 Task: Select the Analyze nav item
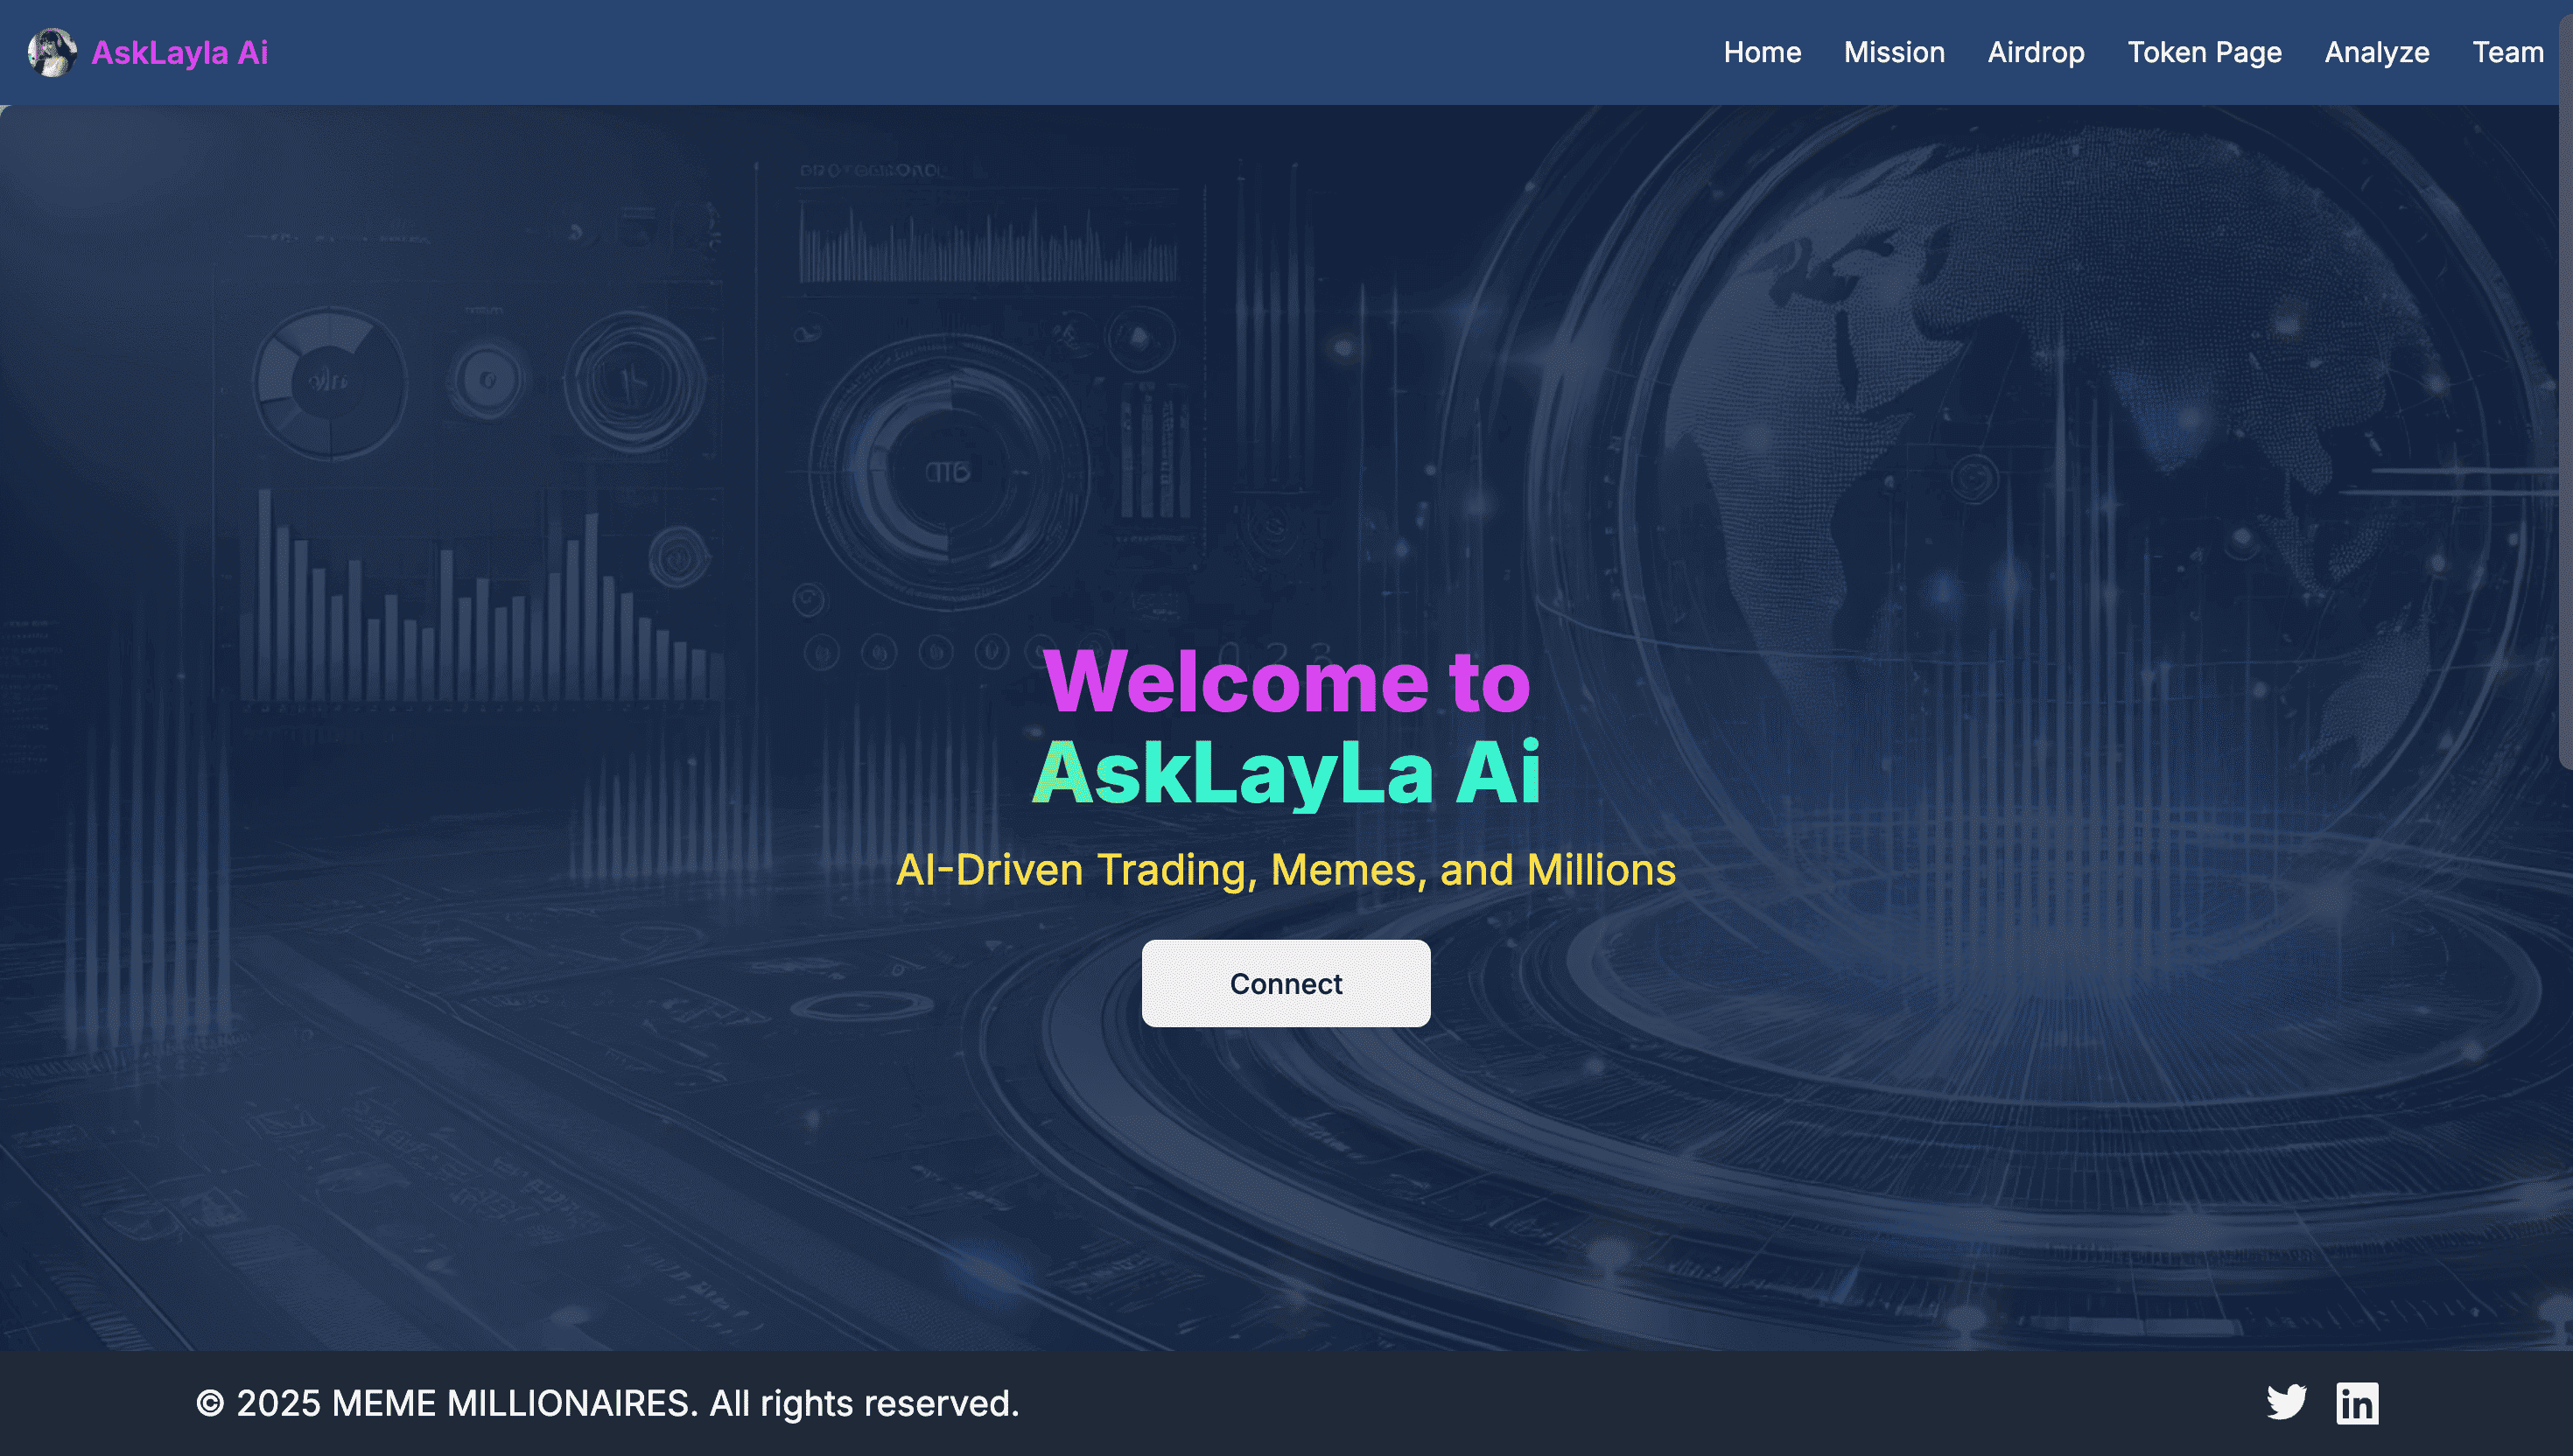pos(2377,52)
